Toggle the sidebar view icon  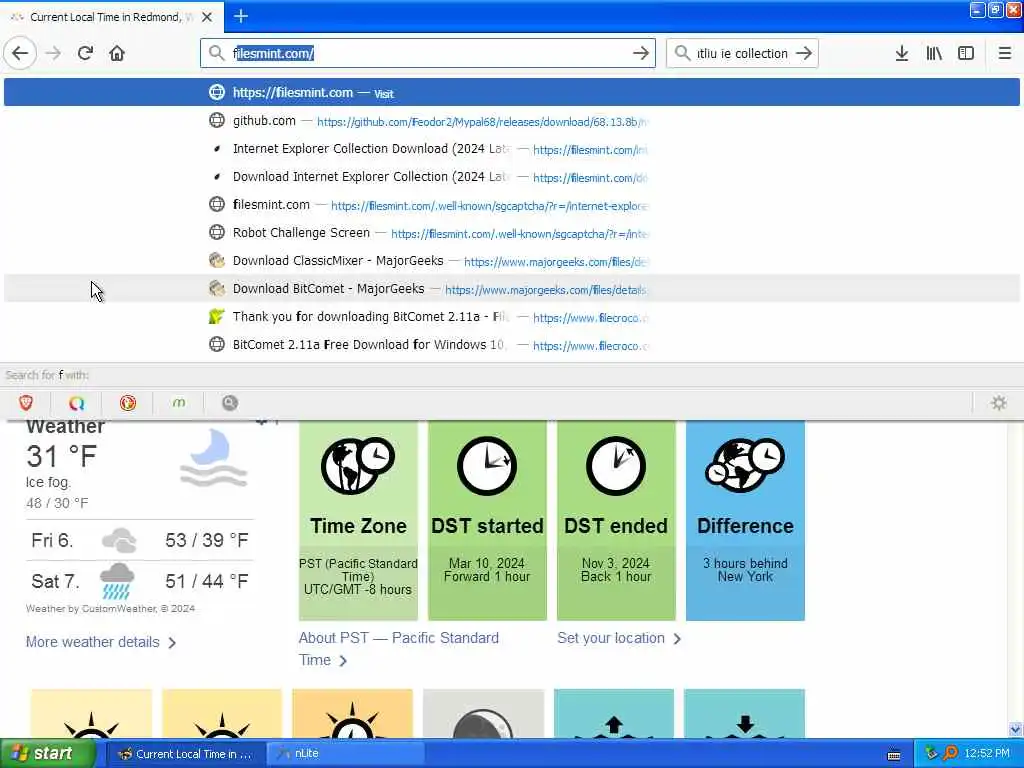pyautogui.click(x=966, y=53)
